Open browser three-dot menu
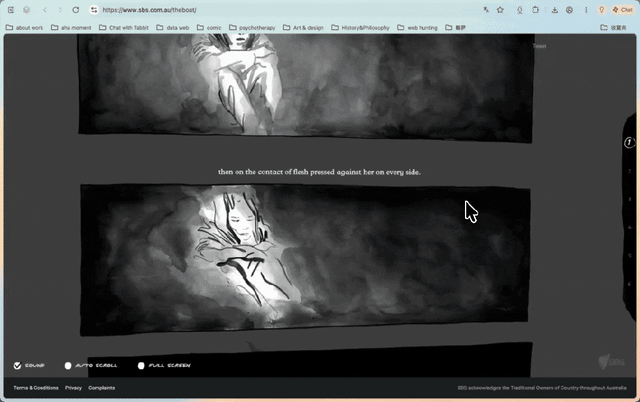Viewport: 640px width, 402px height. [x=586, y=10]
